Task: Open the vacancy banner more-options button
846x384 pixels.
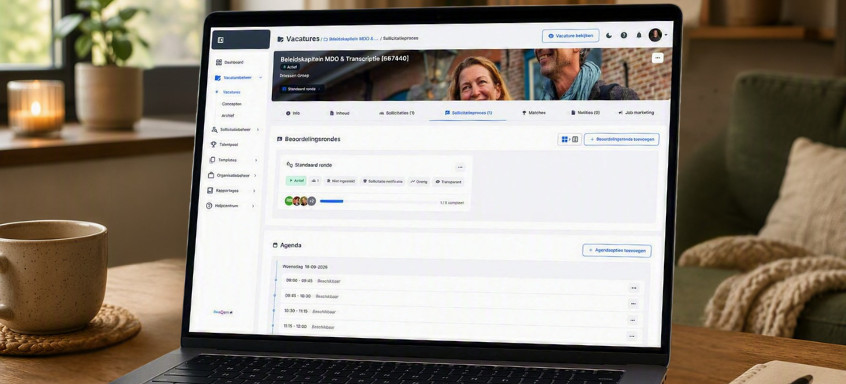Action: click(x=657, y=58)
